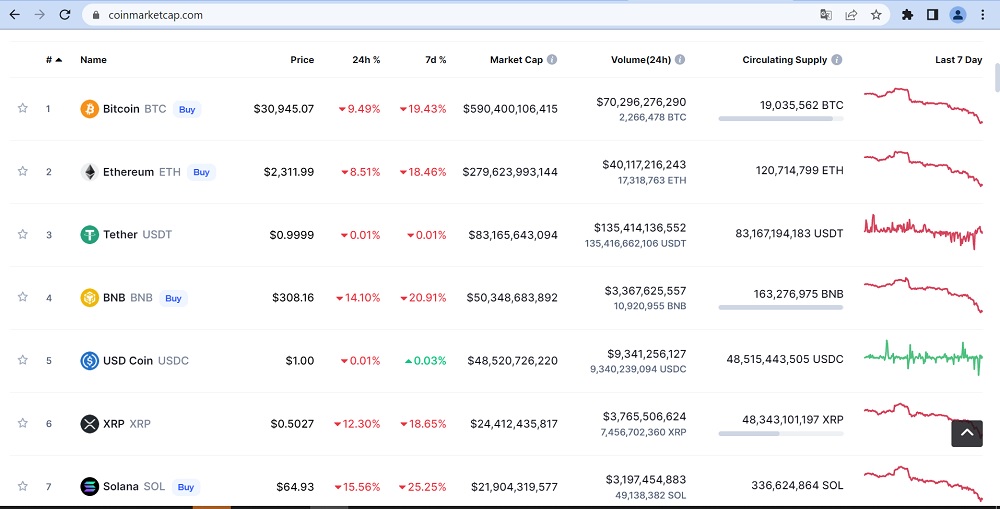This screenshot has height=509, width=1000.
Task: Sort table by Volume(24h) header
Action: coord(641,60)
